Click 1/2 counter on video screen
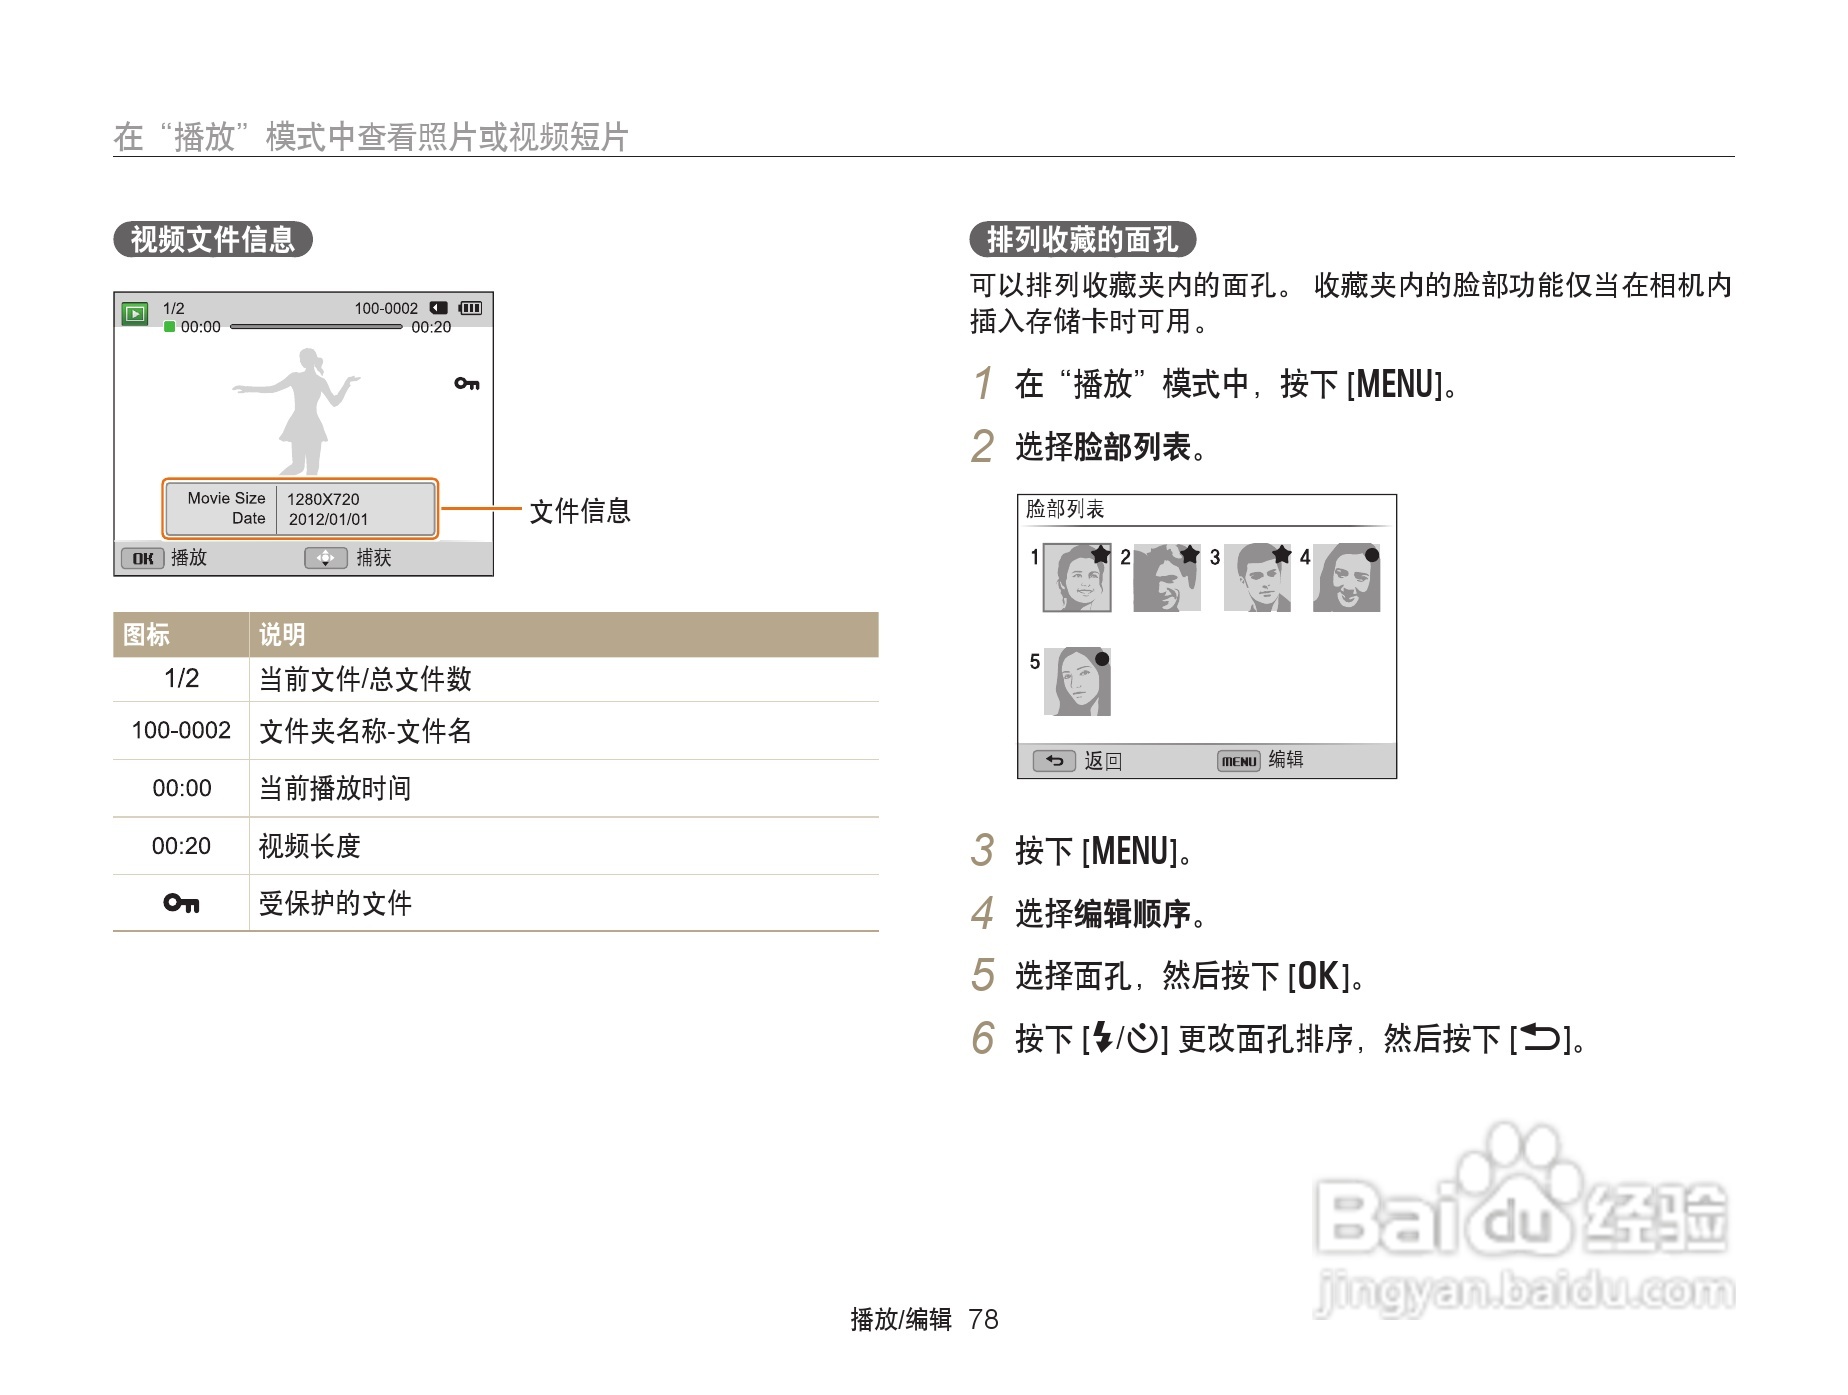1848x1395 pixels. point(174,308)
